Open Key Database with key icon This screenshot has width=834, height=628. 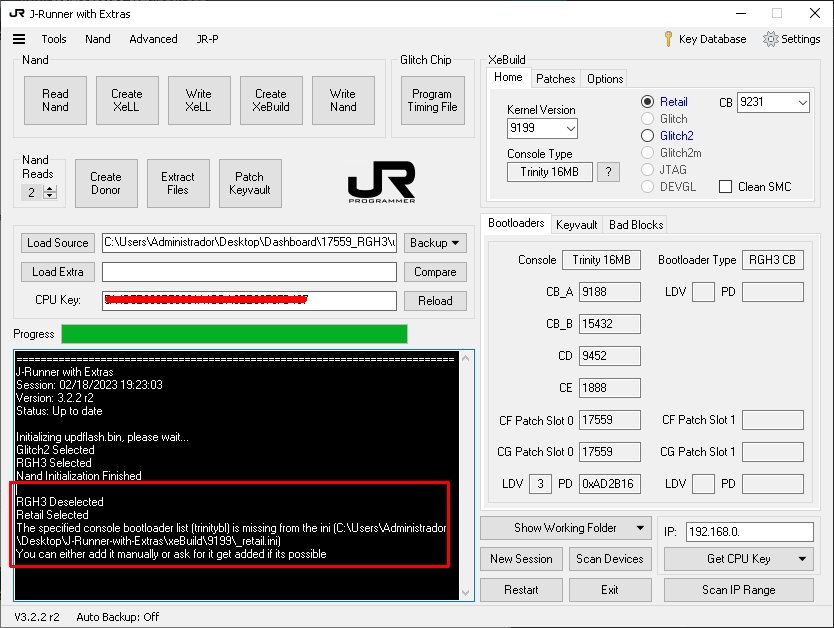(x=705, y=39)
